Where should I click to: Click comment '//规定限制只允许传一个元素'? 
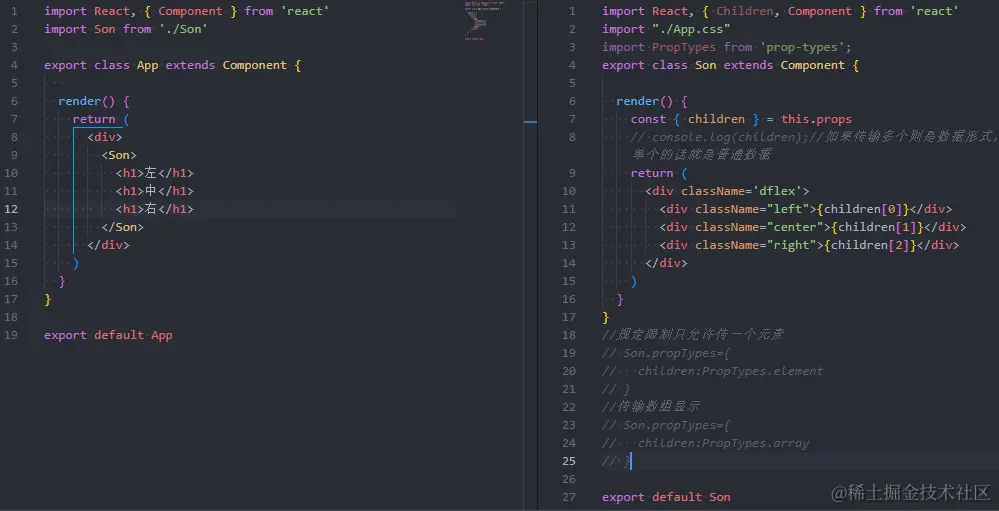tap(693, 335)
